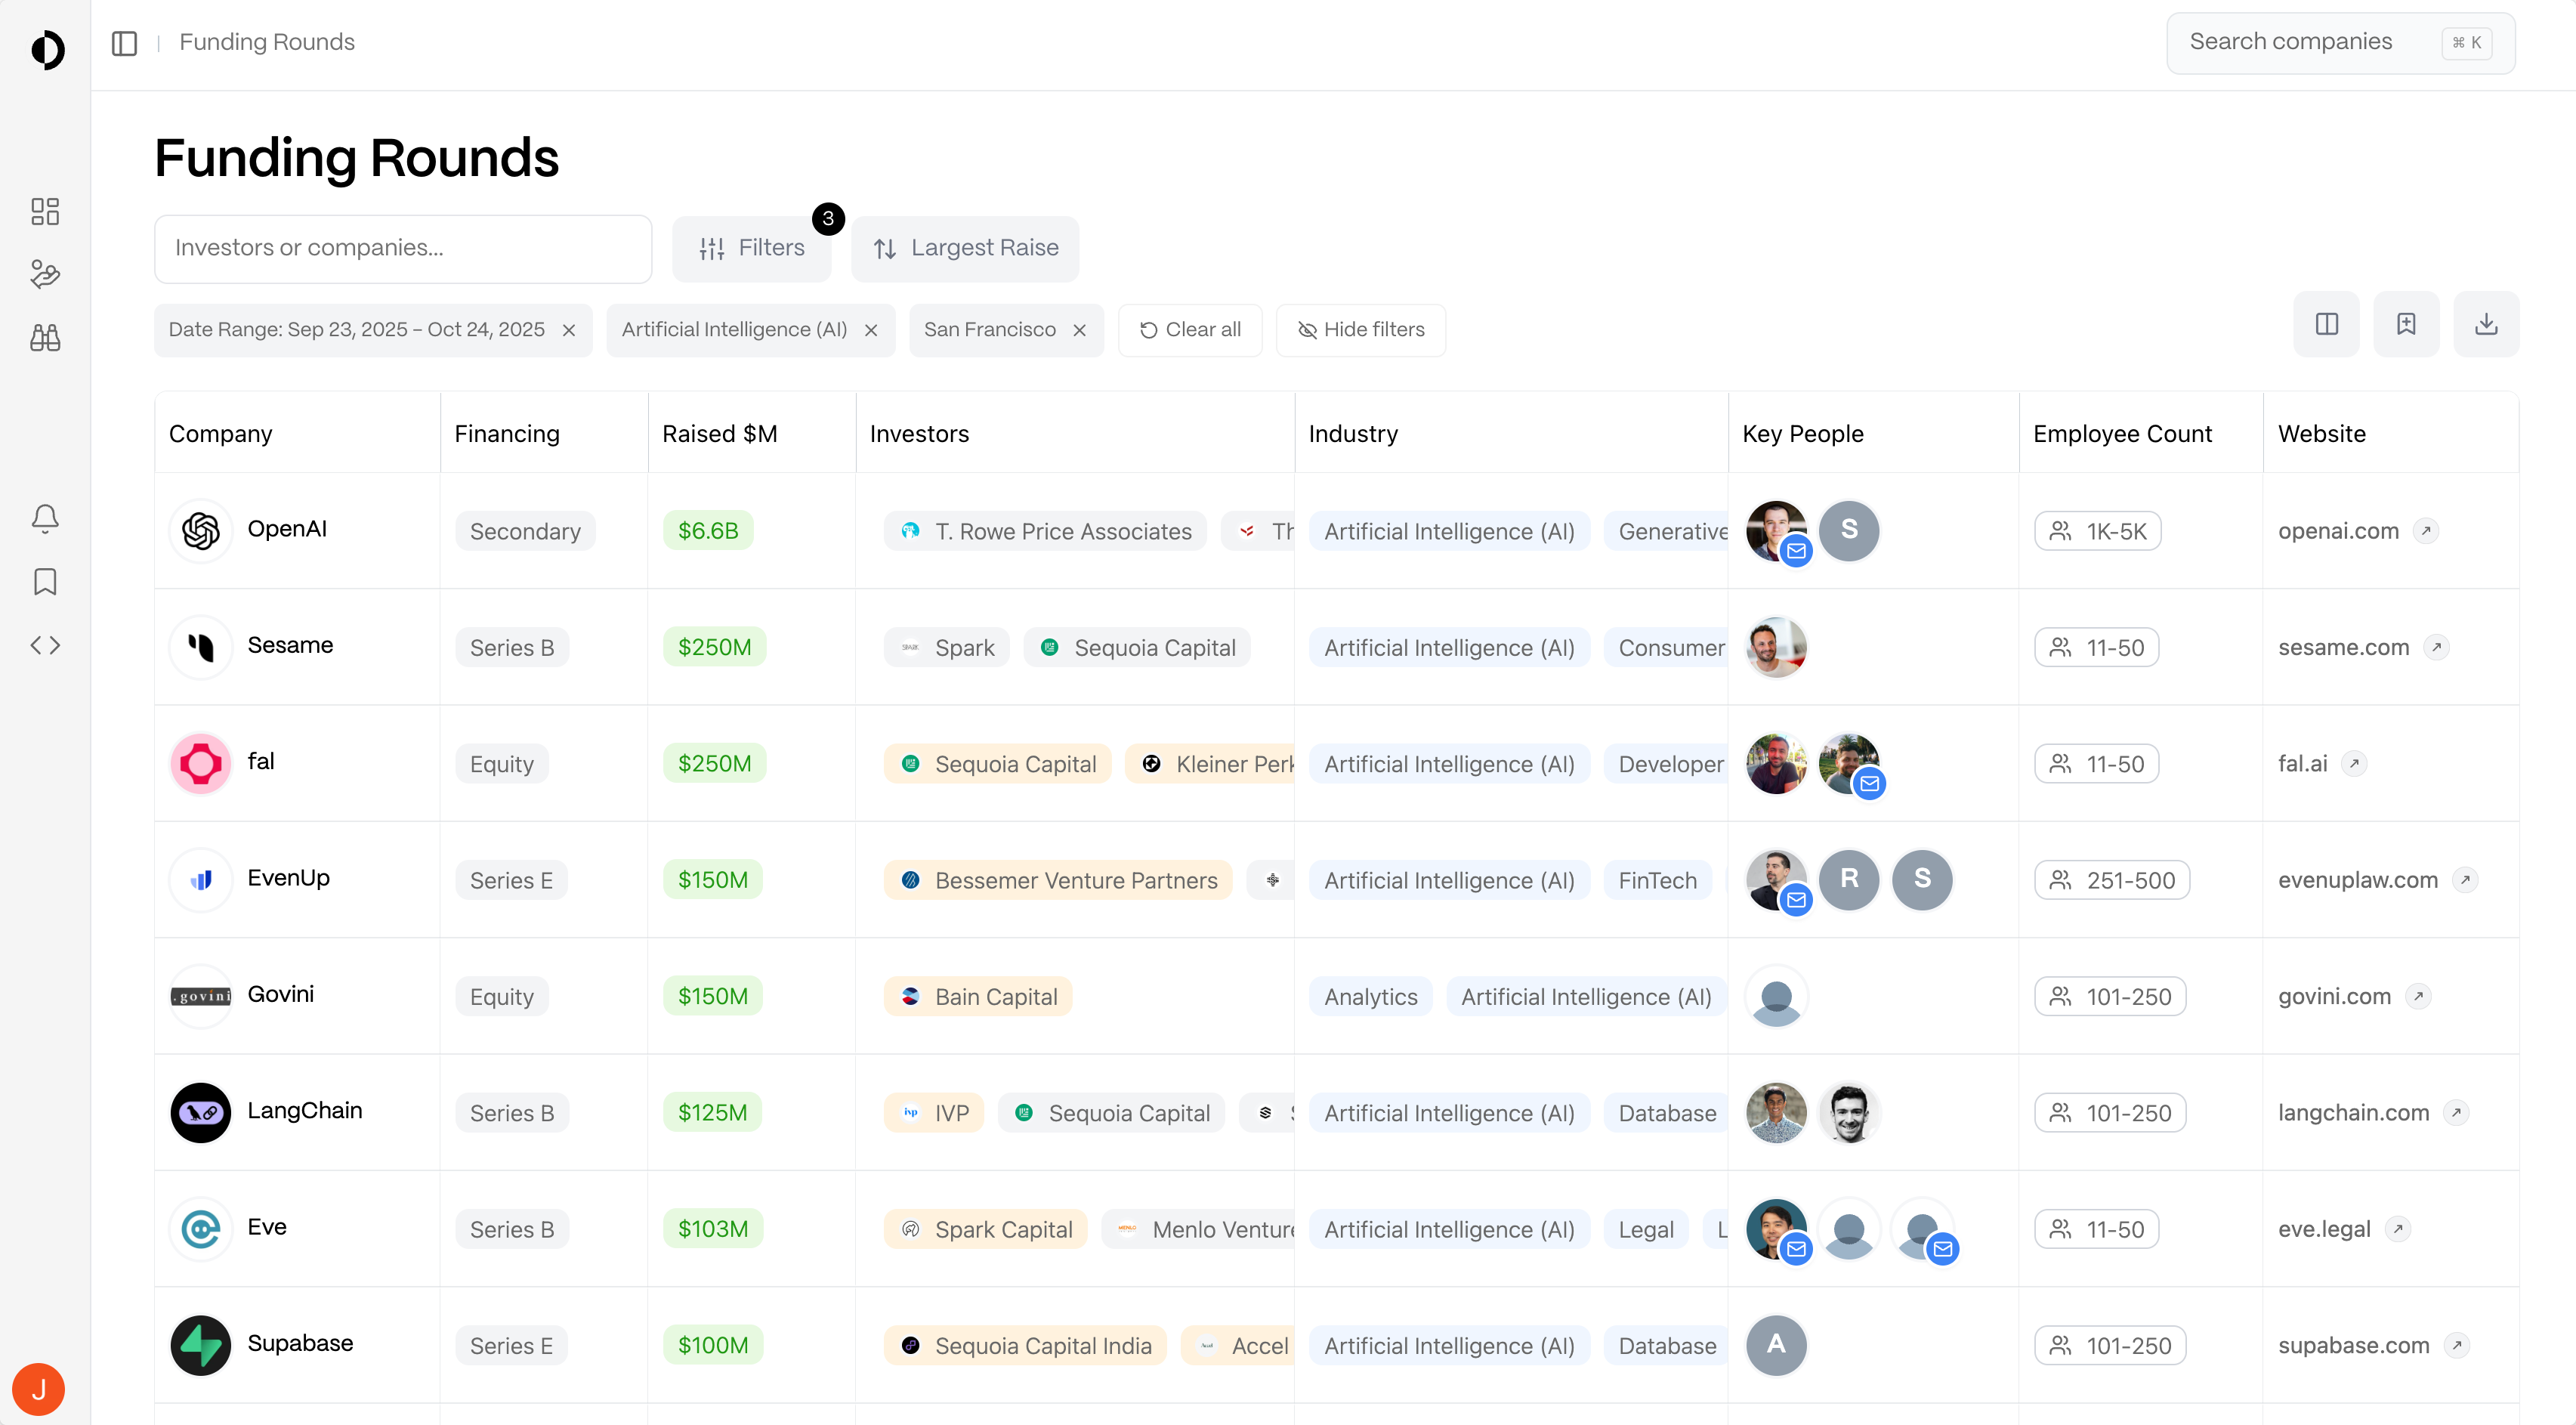Remove the San Francisco filter chip
Viewport: 2576px width, 1425px height.
tap(1080, 330)
